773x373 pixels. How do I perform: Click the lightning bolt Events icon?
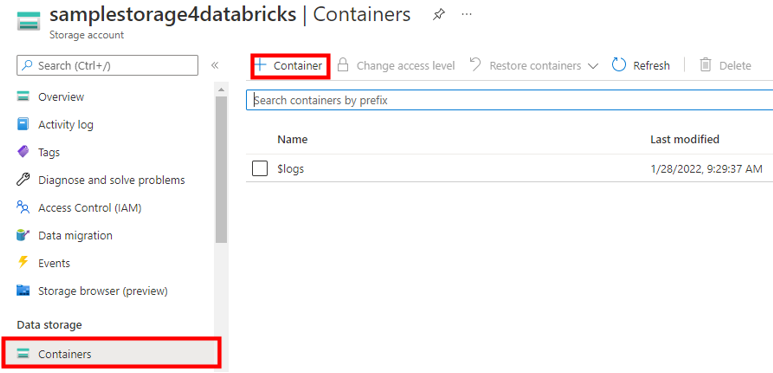[23, 263]
